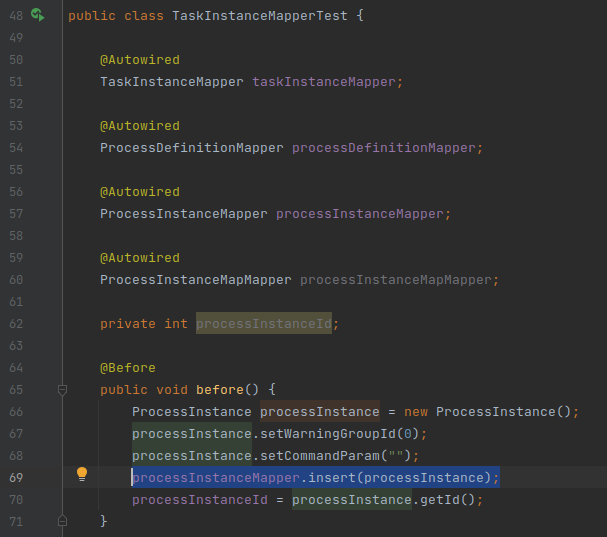Click line number 69 in the gutter
The height and width of the screenshot is (537, 607).
point(16,478)
